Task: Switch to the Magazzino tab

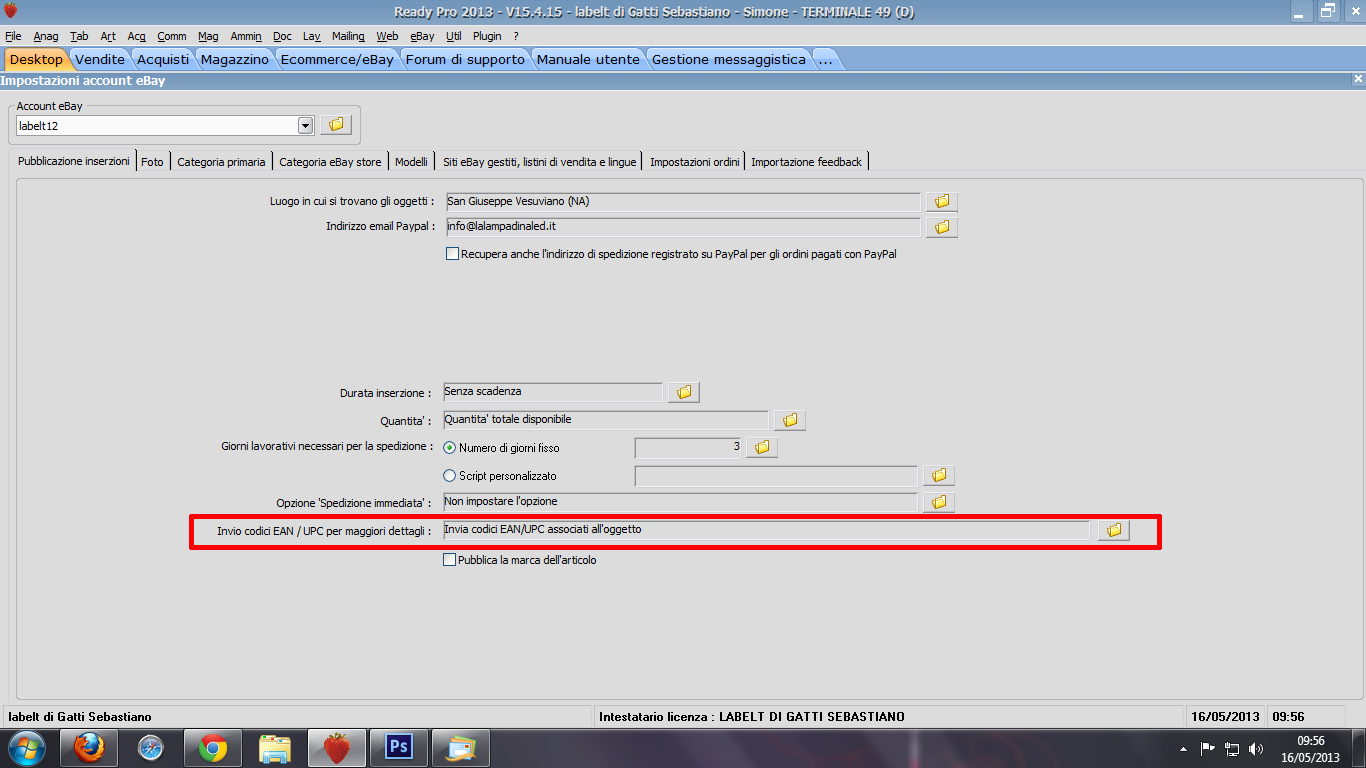Action: click(235, 59)
